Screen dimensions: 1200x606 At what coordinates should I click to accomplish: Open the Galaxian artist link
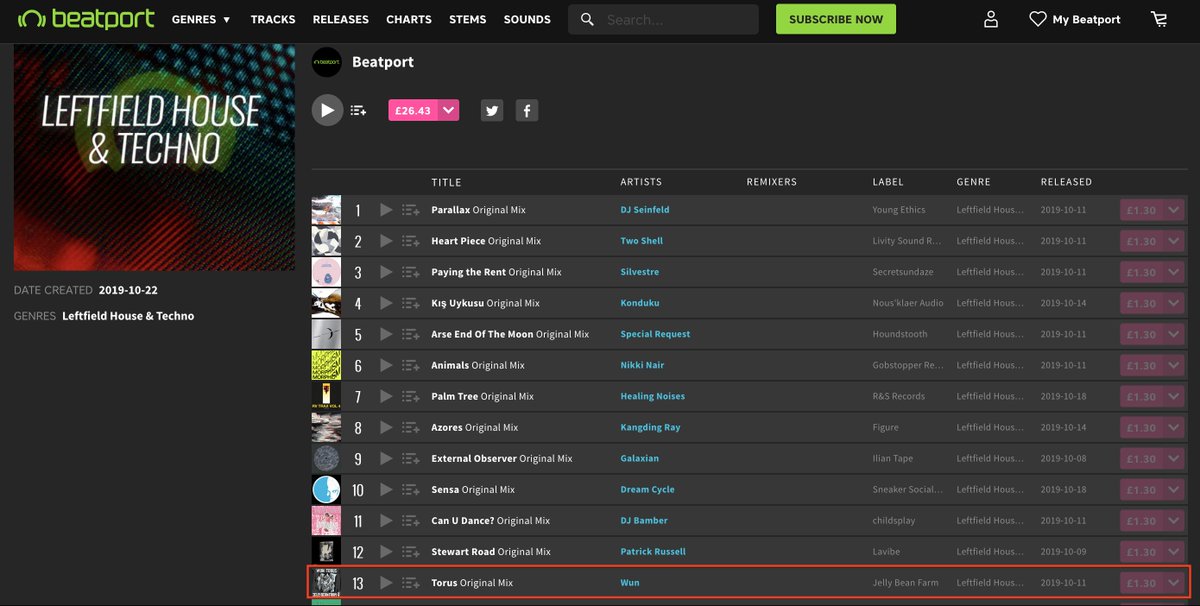pyautogui.click(x=641, y=458)
